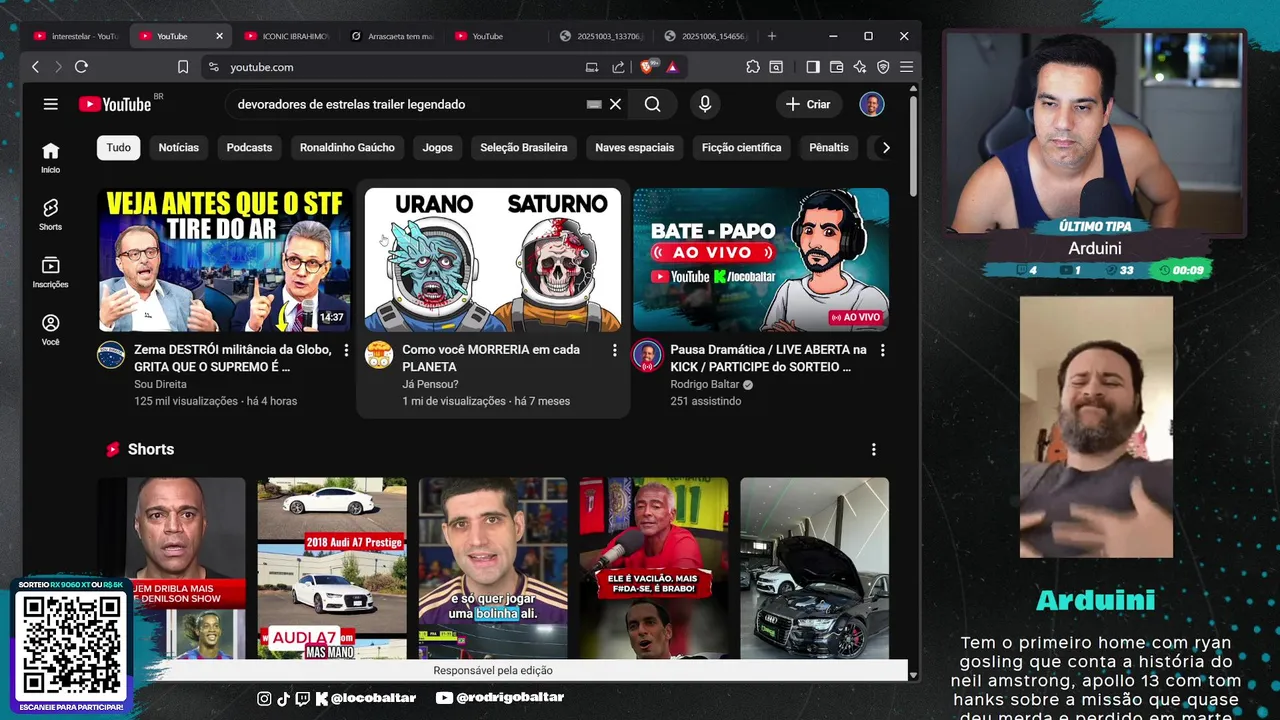The height and width of the screenshot is (720, 1280).
Task: Open more options for Como você MORRERIA video
Action: click(614, 350)
